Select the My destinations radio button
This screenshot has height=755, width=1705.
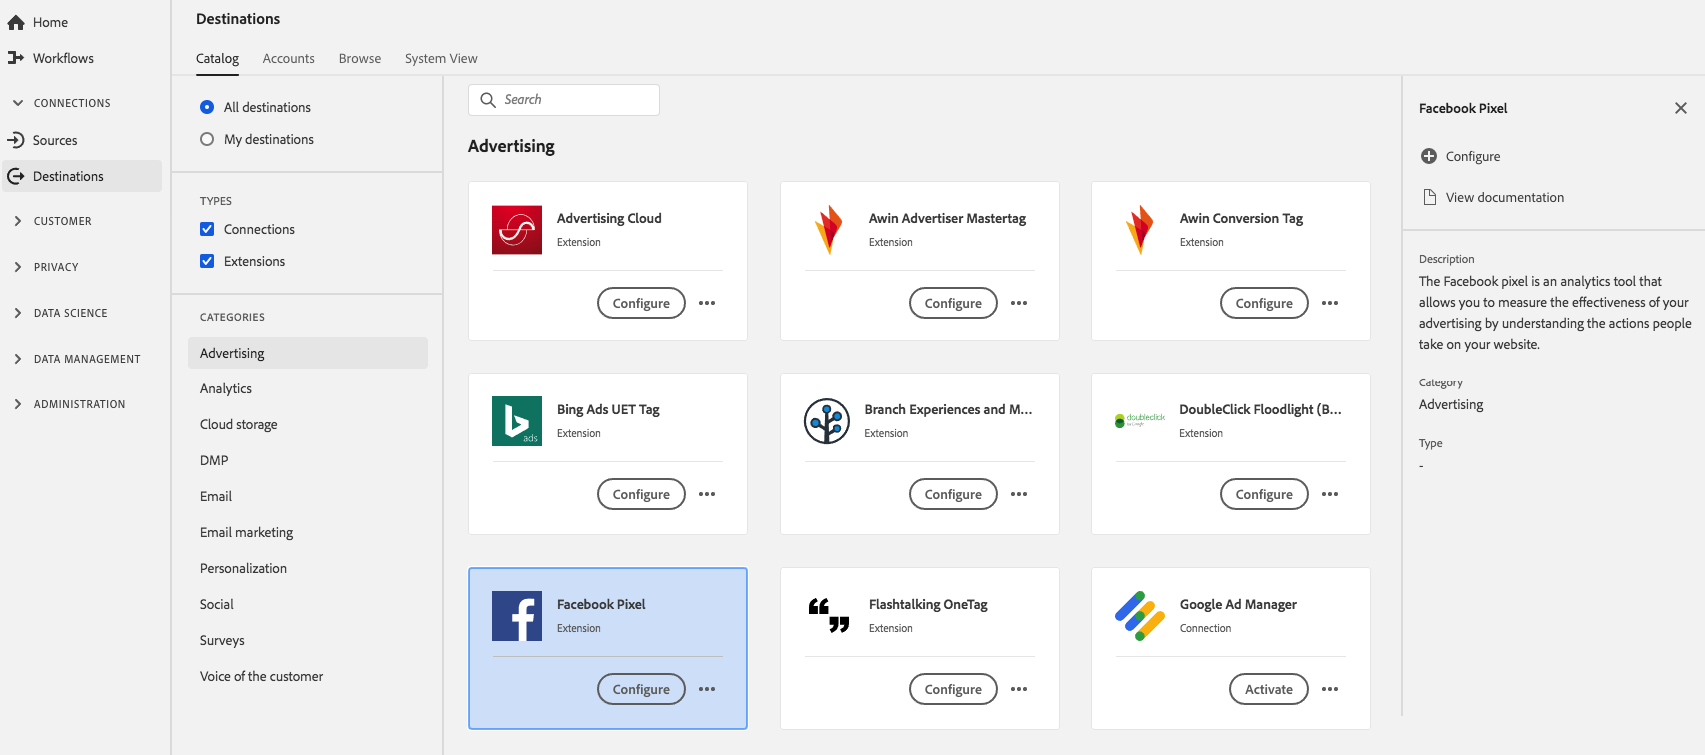(x=207, y=139)
